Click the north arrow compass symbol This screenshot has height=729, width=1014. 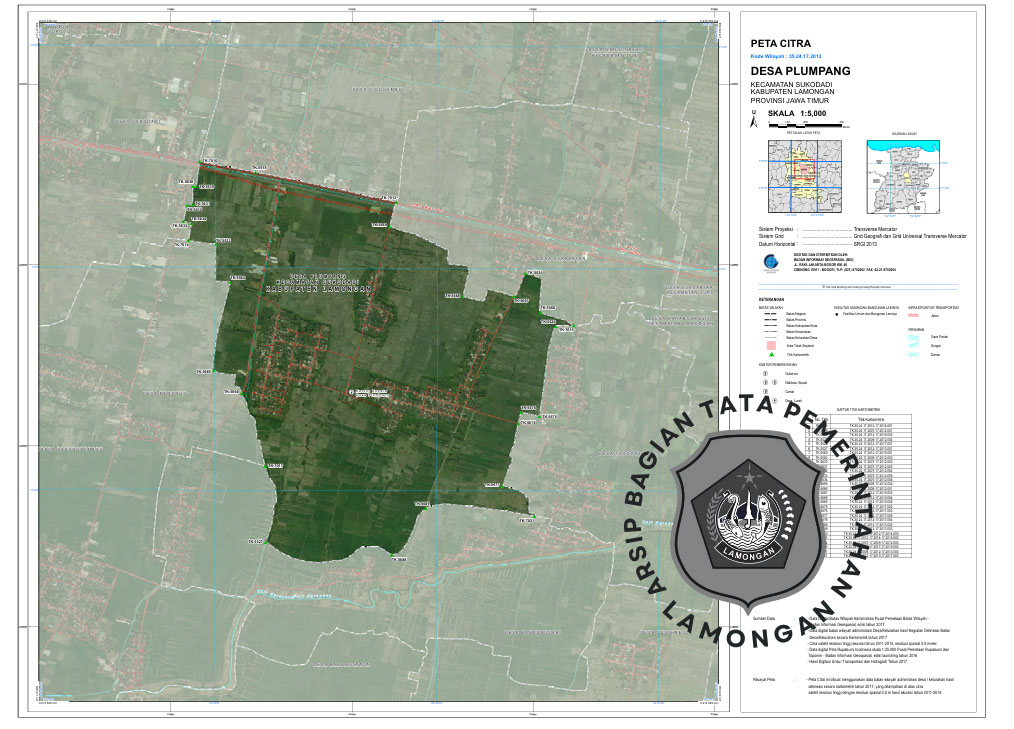tap(754, 126)
